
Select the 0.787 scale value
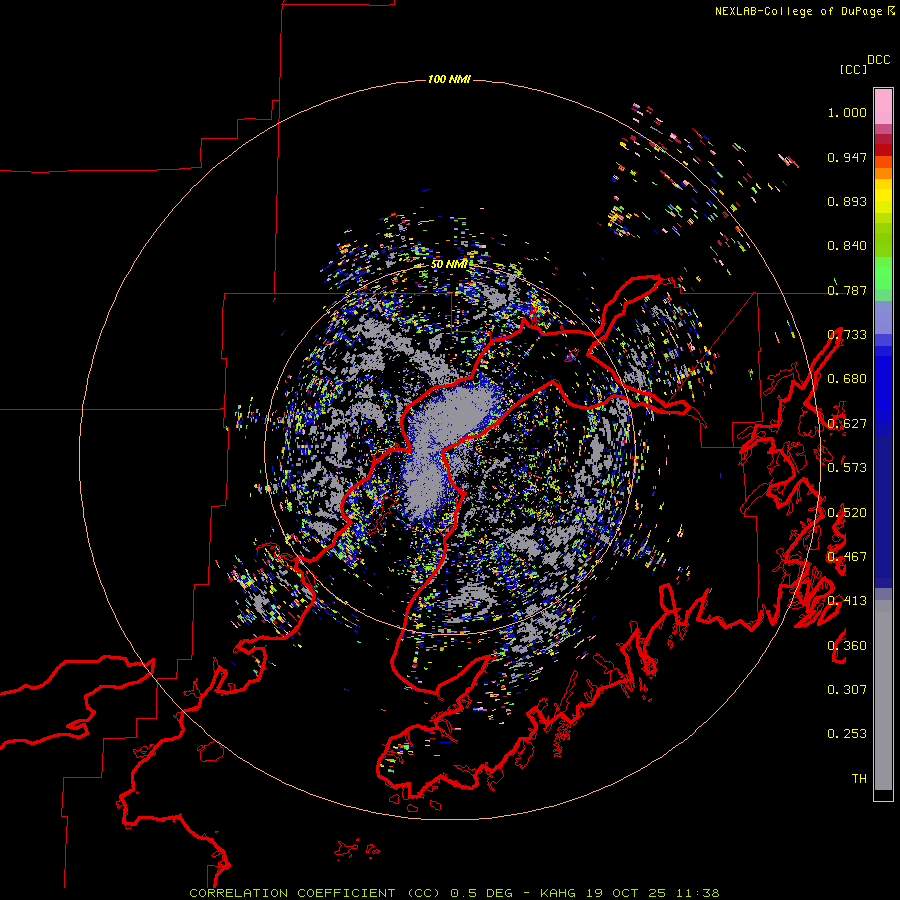847,290
